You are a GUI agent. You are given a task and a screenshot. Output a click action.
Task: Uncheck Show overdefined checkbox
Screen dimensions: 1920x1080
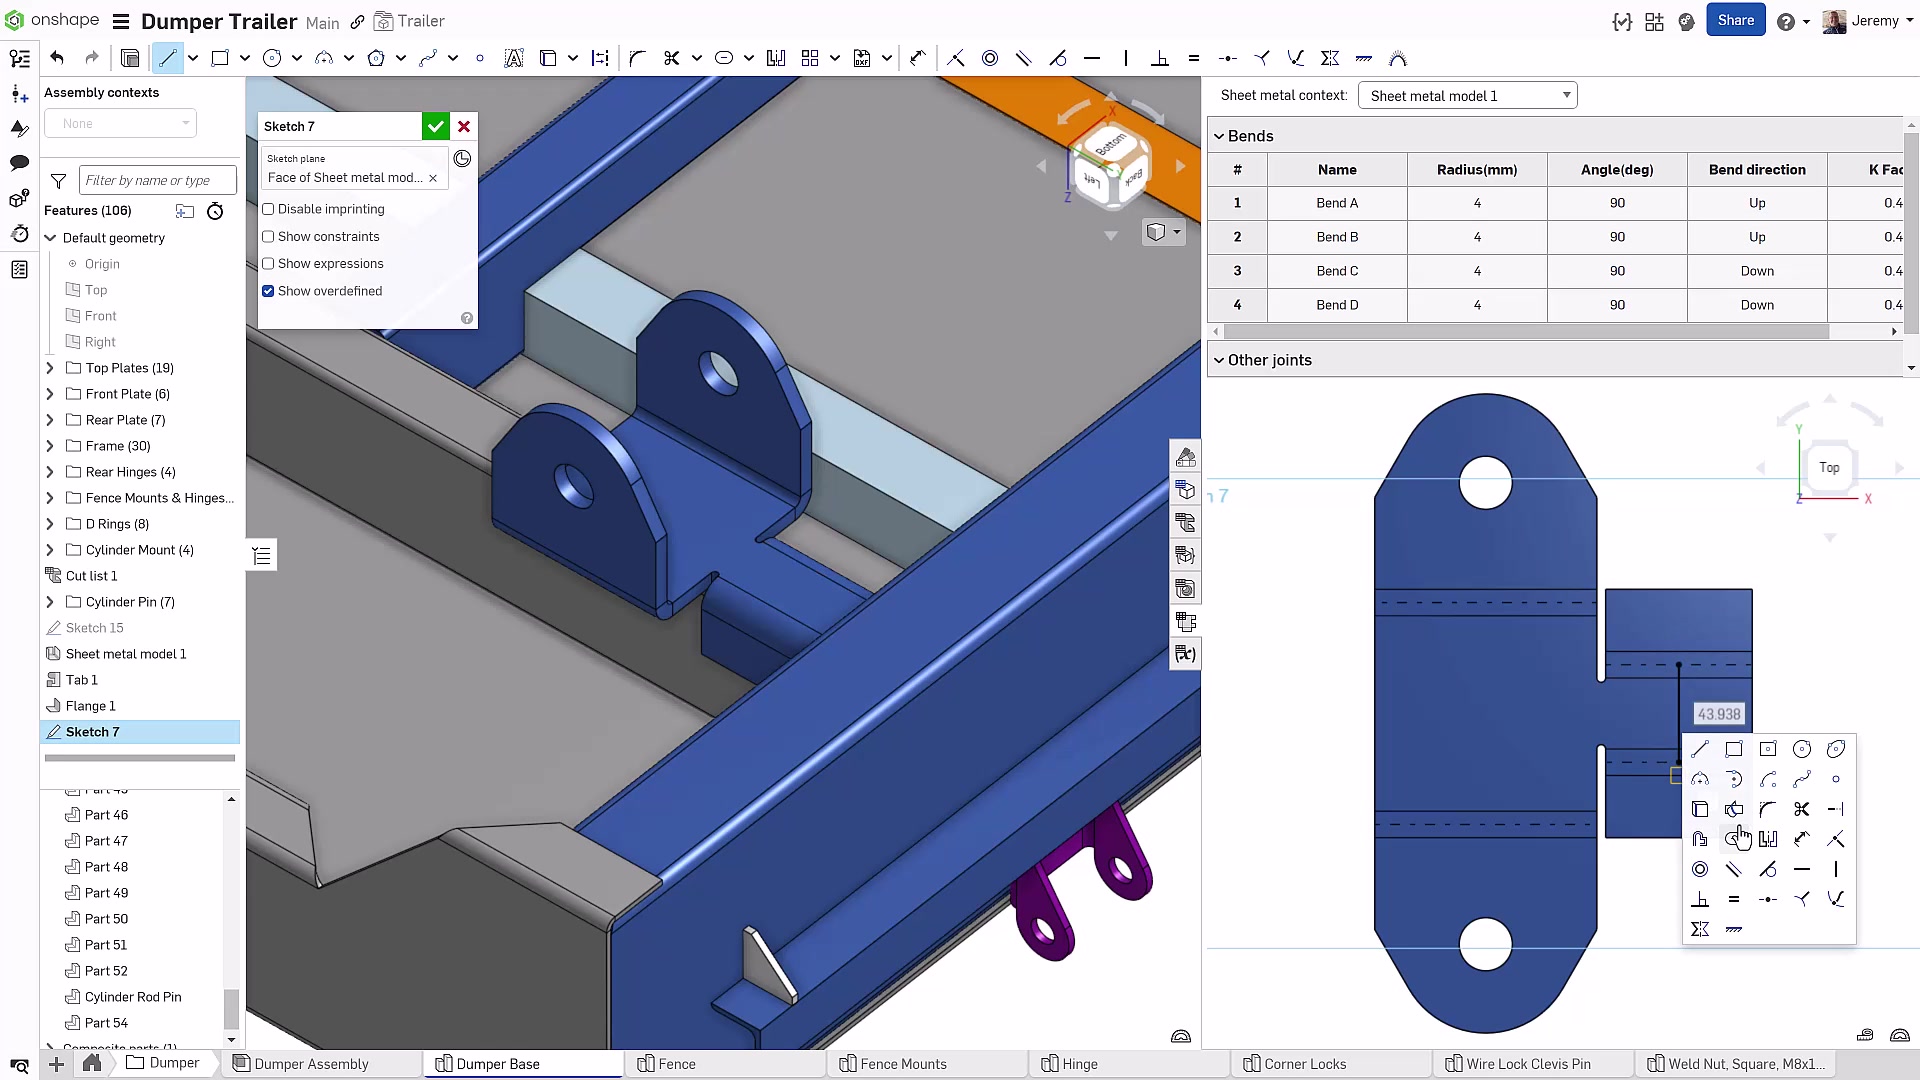(268, 291)
